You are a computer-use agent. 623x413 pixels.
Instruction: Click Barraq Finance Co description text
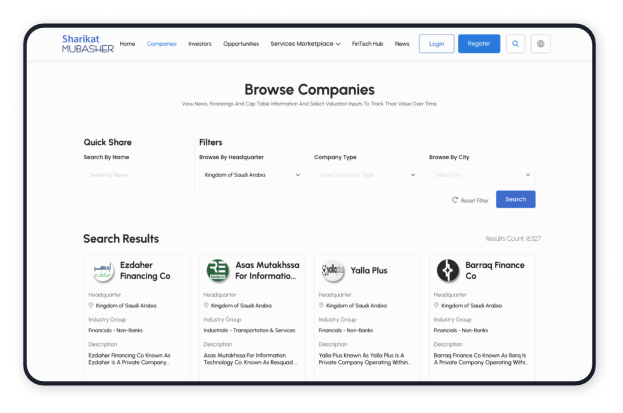point(481,359)
